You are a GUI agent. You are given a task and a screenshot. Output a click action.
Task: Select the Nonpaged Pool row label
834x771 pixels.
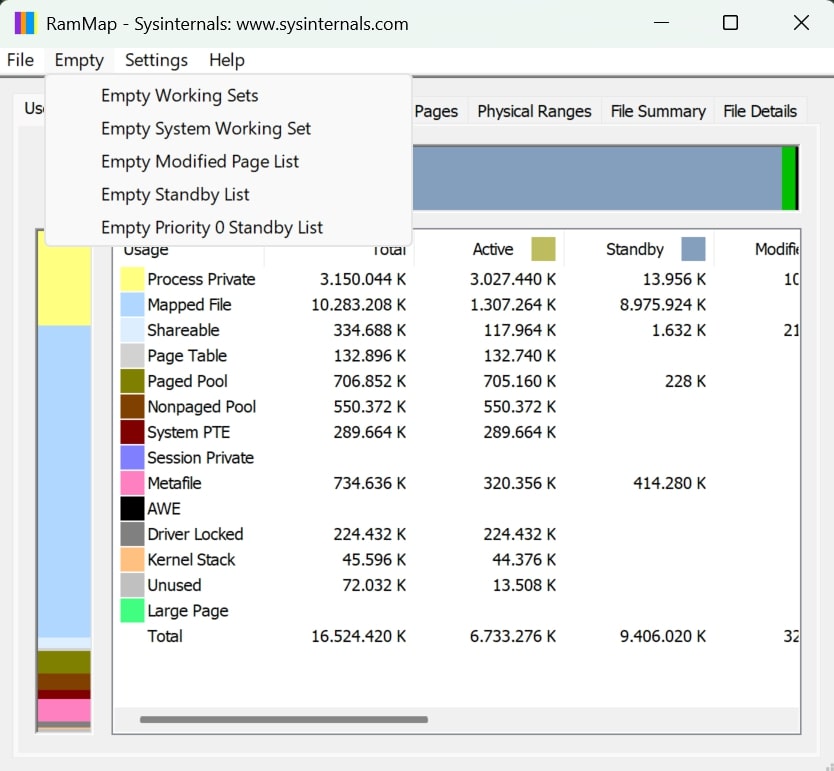202,407
